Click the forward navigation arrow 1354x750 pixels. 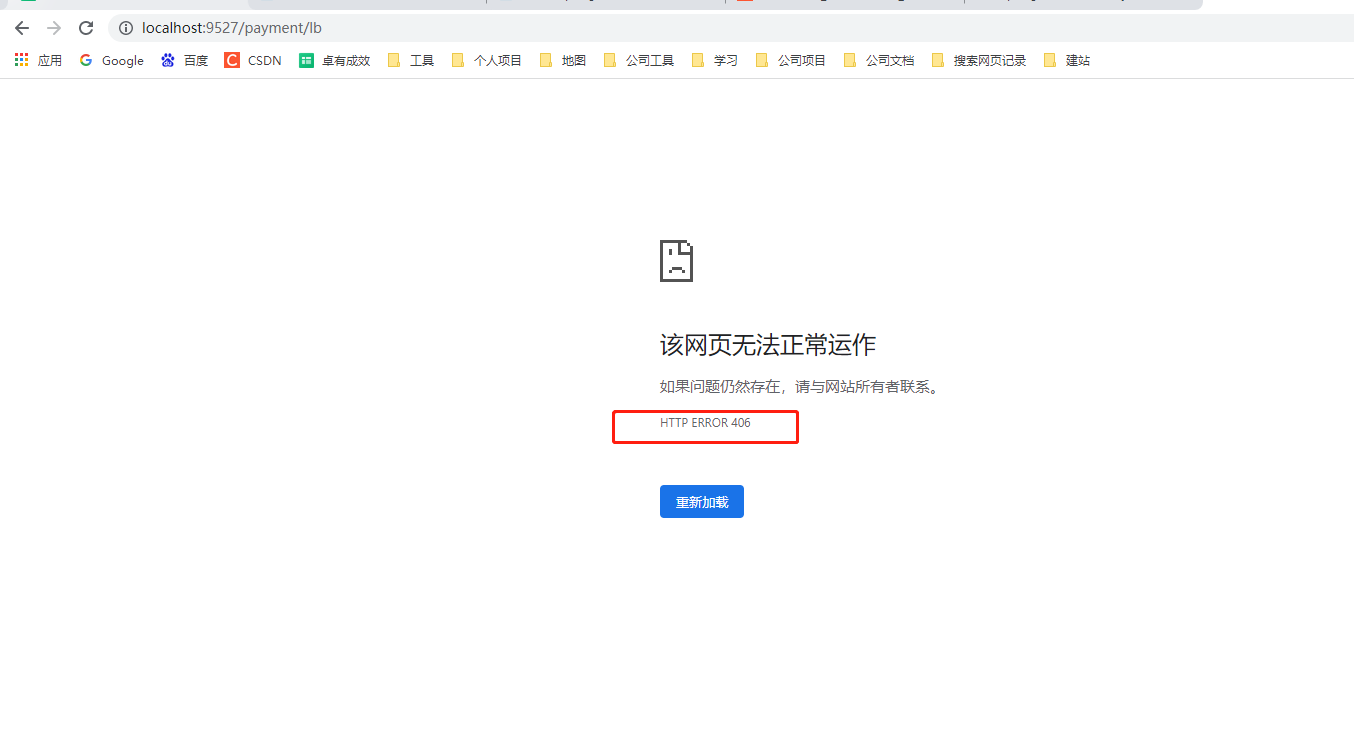click(53, 28)
